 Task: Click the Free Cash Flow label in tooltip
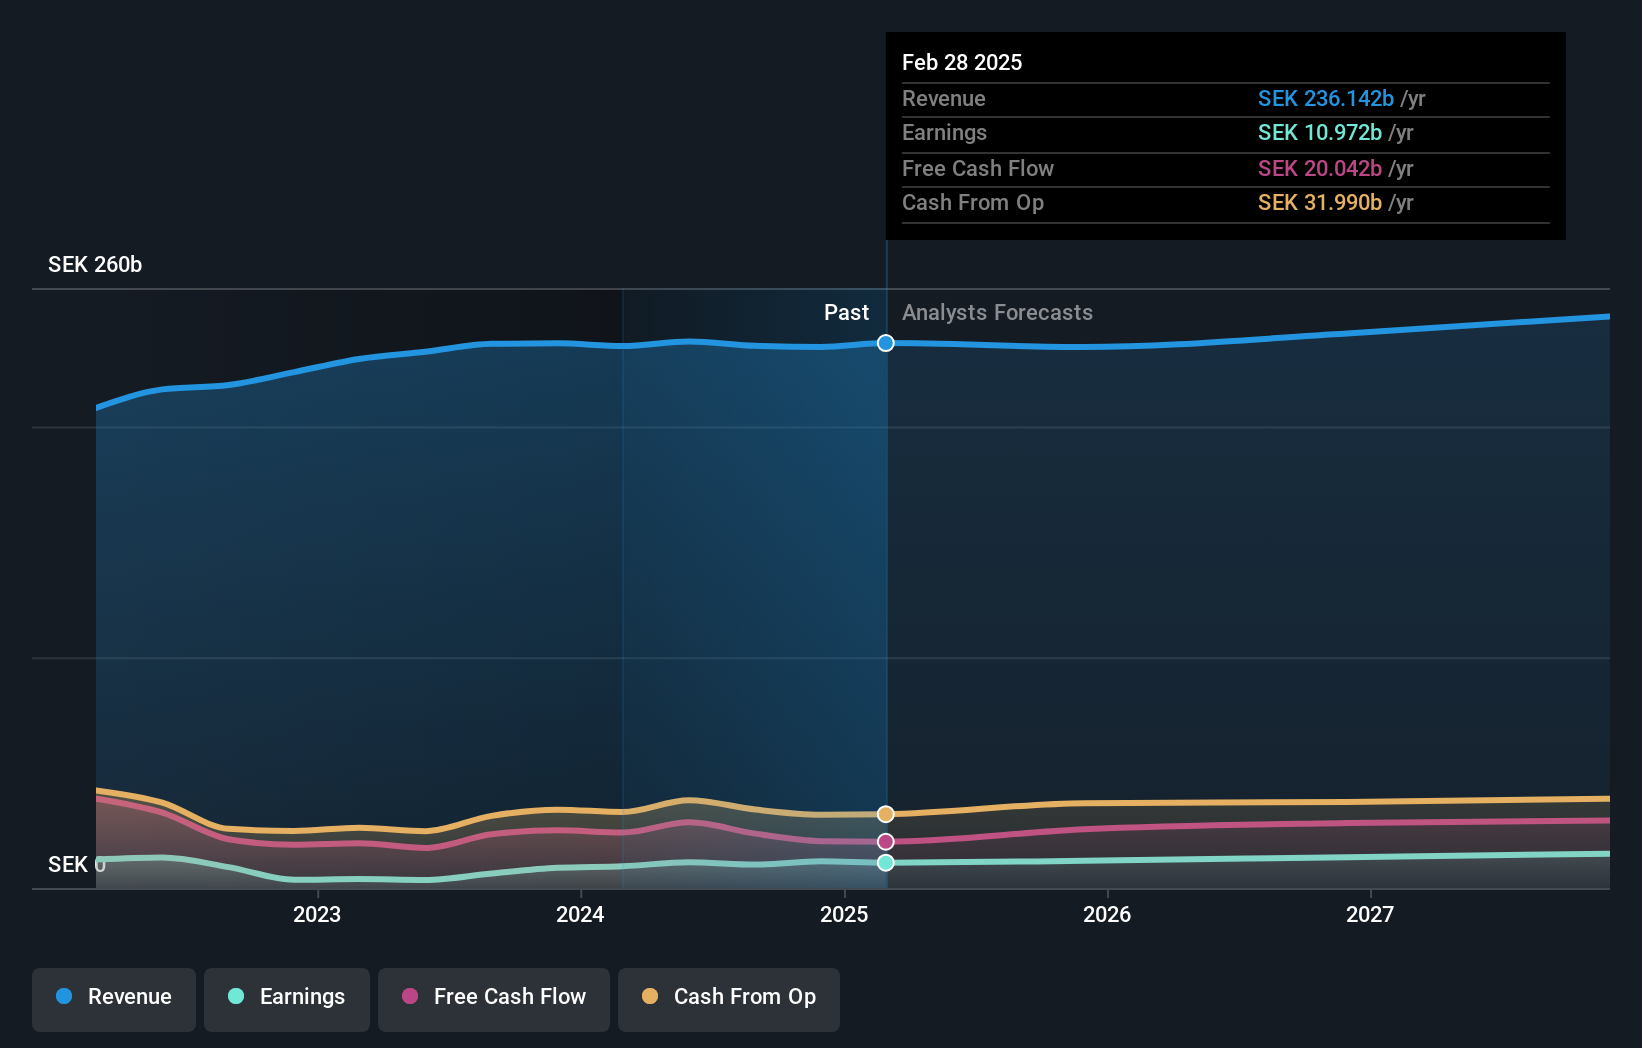tap(978, 168)
